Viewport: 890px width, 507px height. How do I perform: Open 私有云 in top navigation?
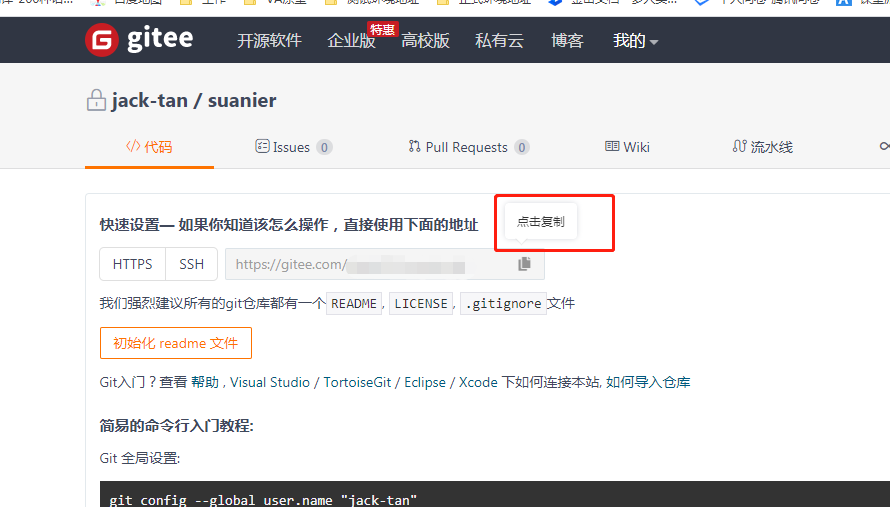[x=499, y=40]
